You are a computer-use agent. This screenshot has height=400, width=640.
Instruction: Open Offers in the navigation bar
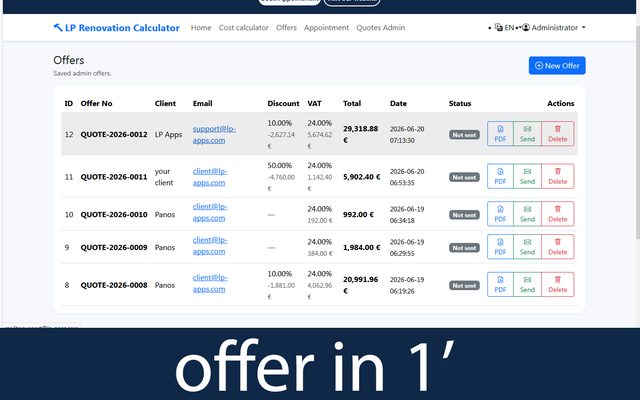pos(286,28)
